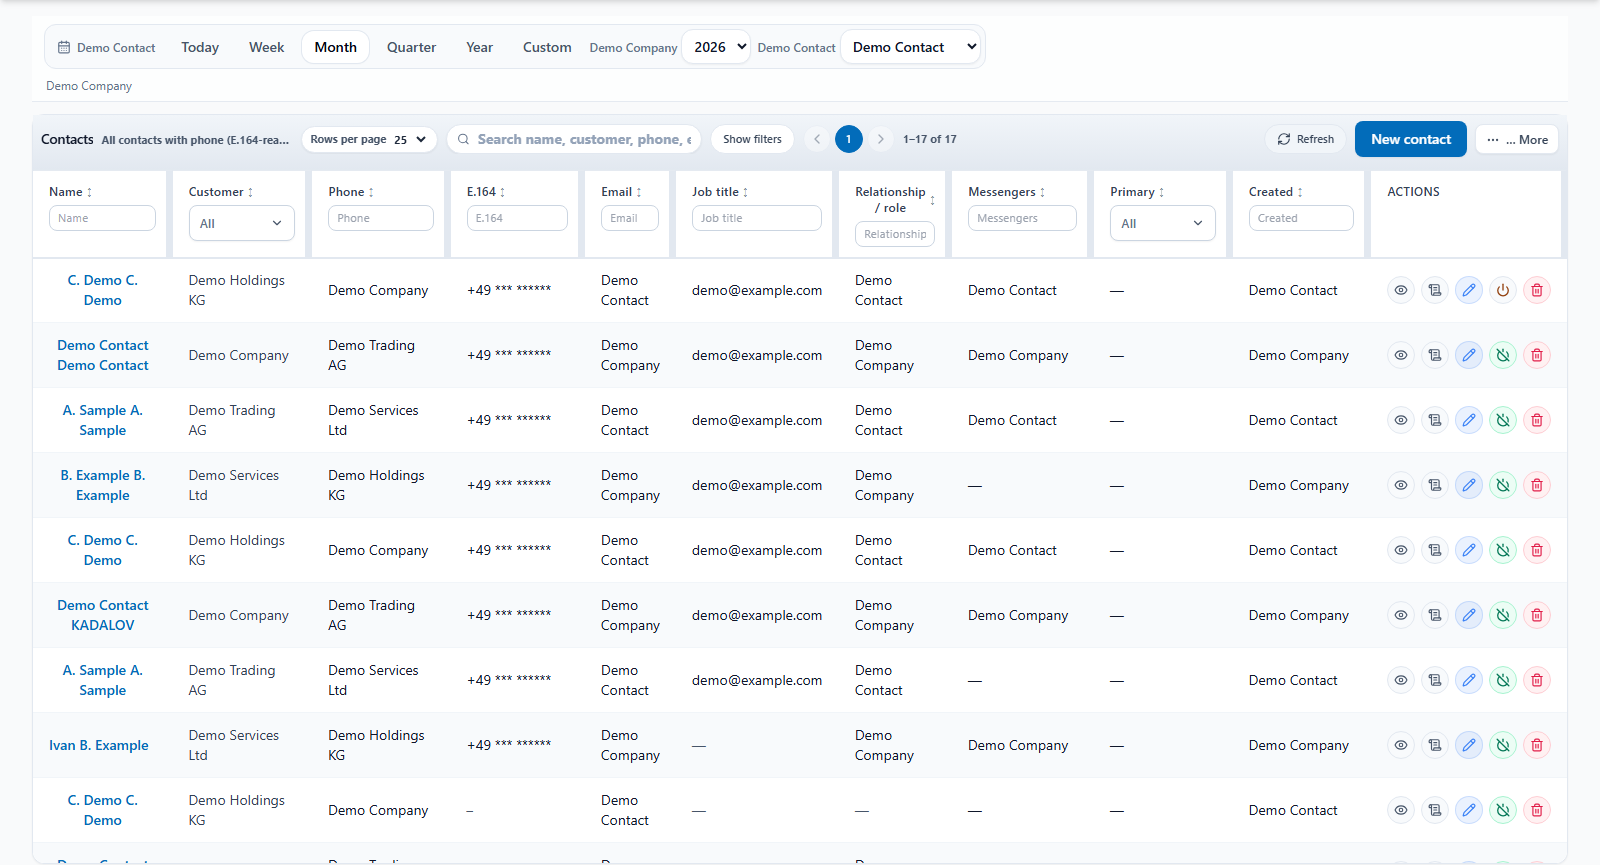1600x865 pixels.
Task: Sort by E.164 column arrows
Action: (502, 192)
